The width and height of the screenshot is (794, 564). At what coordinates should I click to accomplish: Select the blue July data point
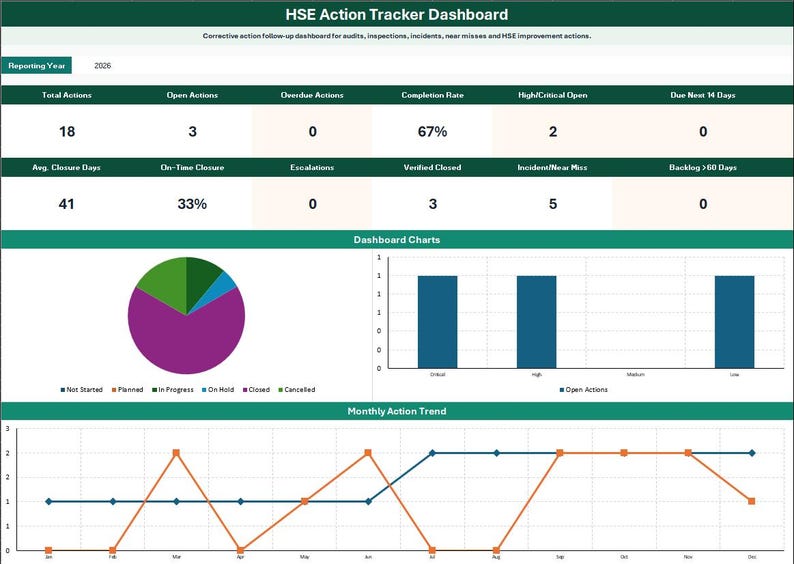(x=432, y=453)
